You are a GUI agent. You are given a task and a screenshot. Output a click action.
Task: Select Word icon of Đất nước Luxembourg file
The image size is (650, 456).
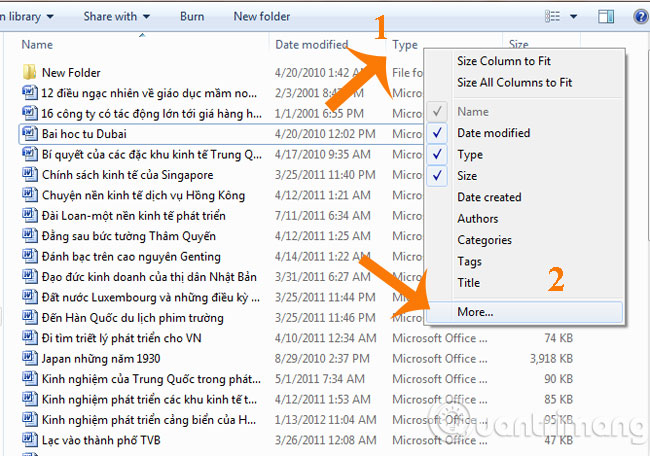click(29, 297)
